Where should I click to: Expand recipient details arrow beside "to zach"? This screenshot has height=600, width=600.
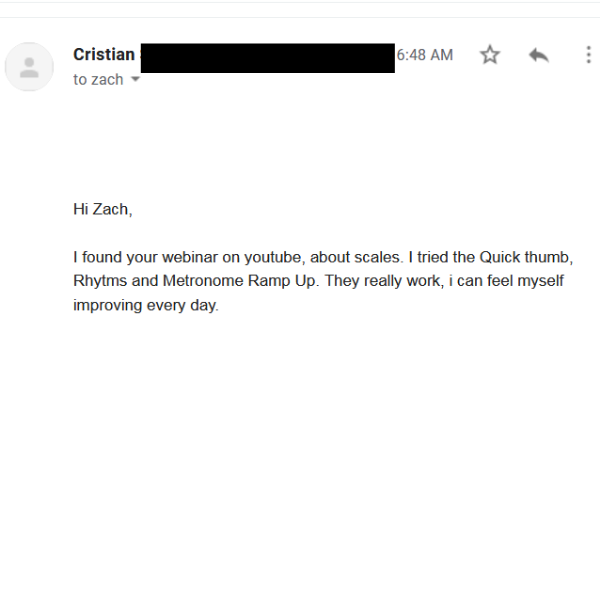click(136, 80)
